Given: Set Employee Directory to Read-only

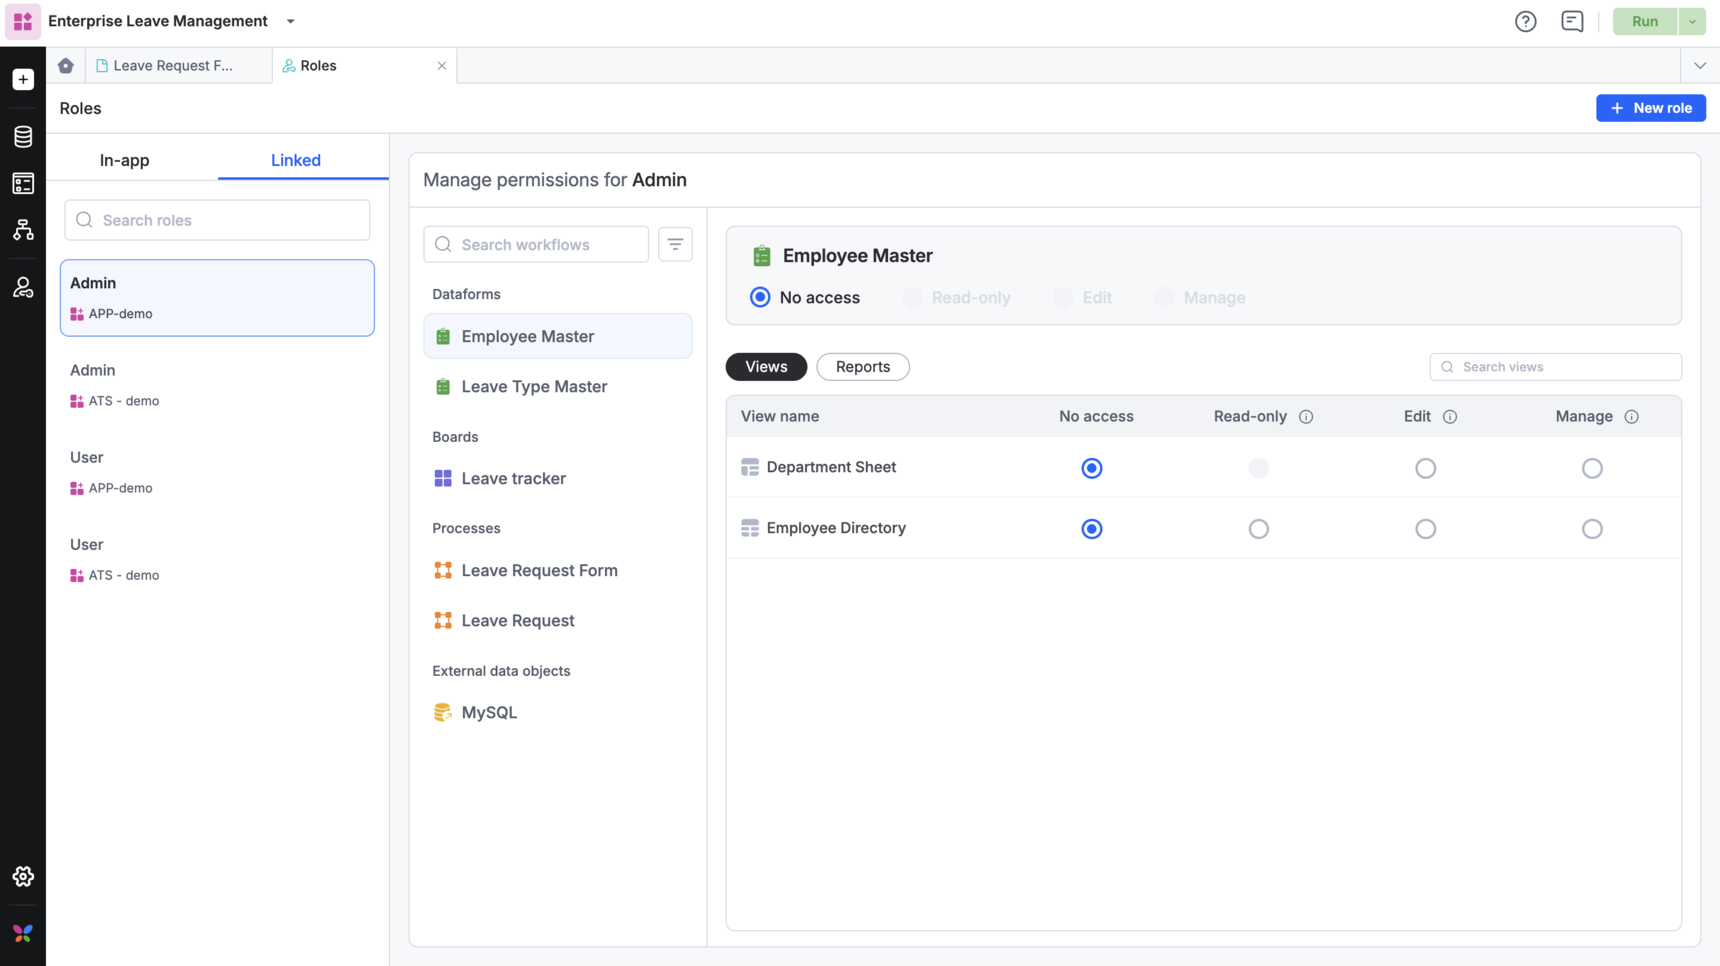Looking at the screenshot, I should click(x=1258, y=529).
